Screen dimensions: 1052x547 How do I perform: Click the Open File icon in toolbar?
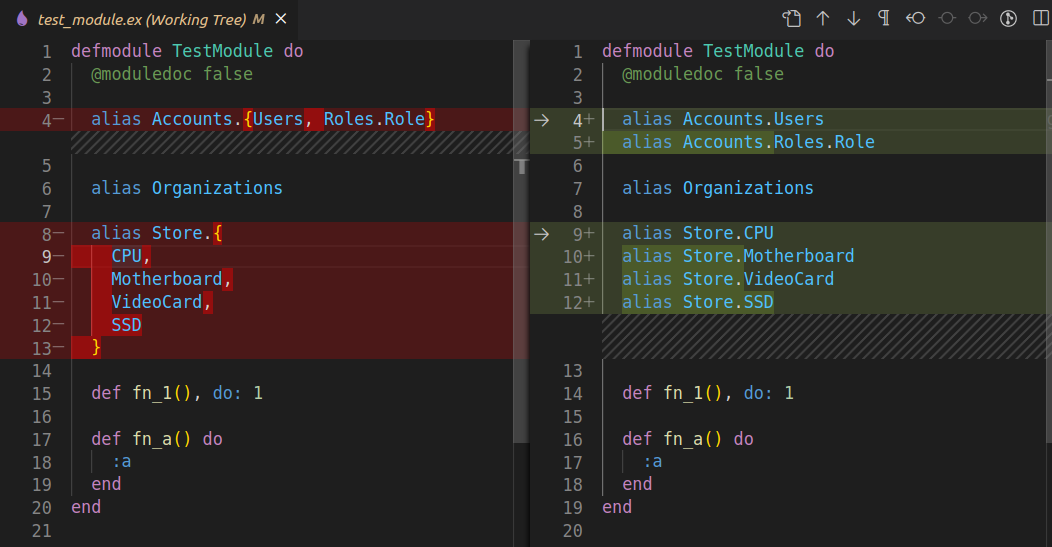coord(792,18)
